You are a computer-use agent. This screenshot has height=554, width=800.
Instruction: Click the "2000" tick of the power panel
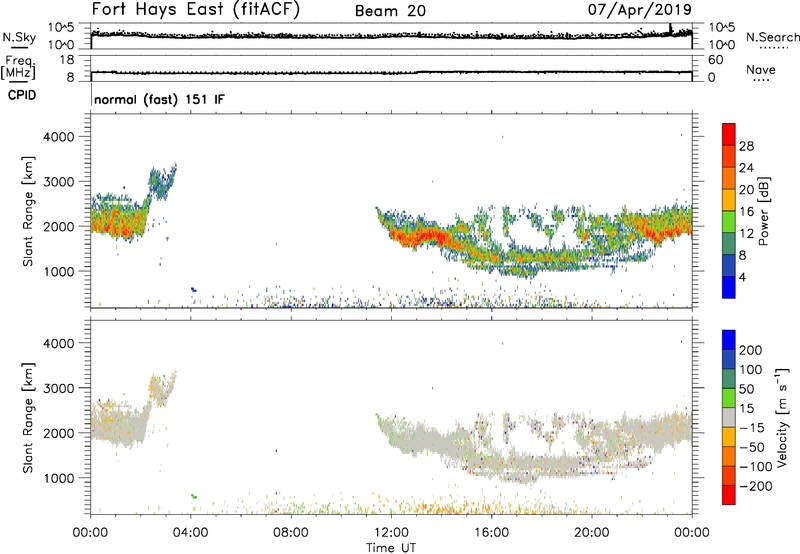coord(58,226)
